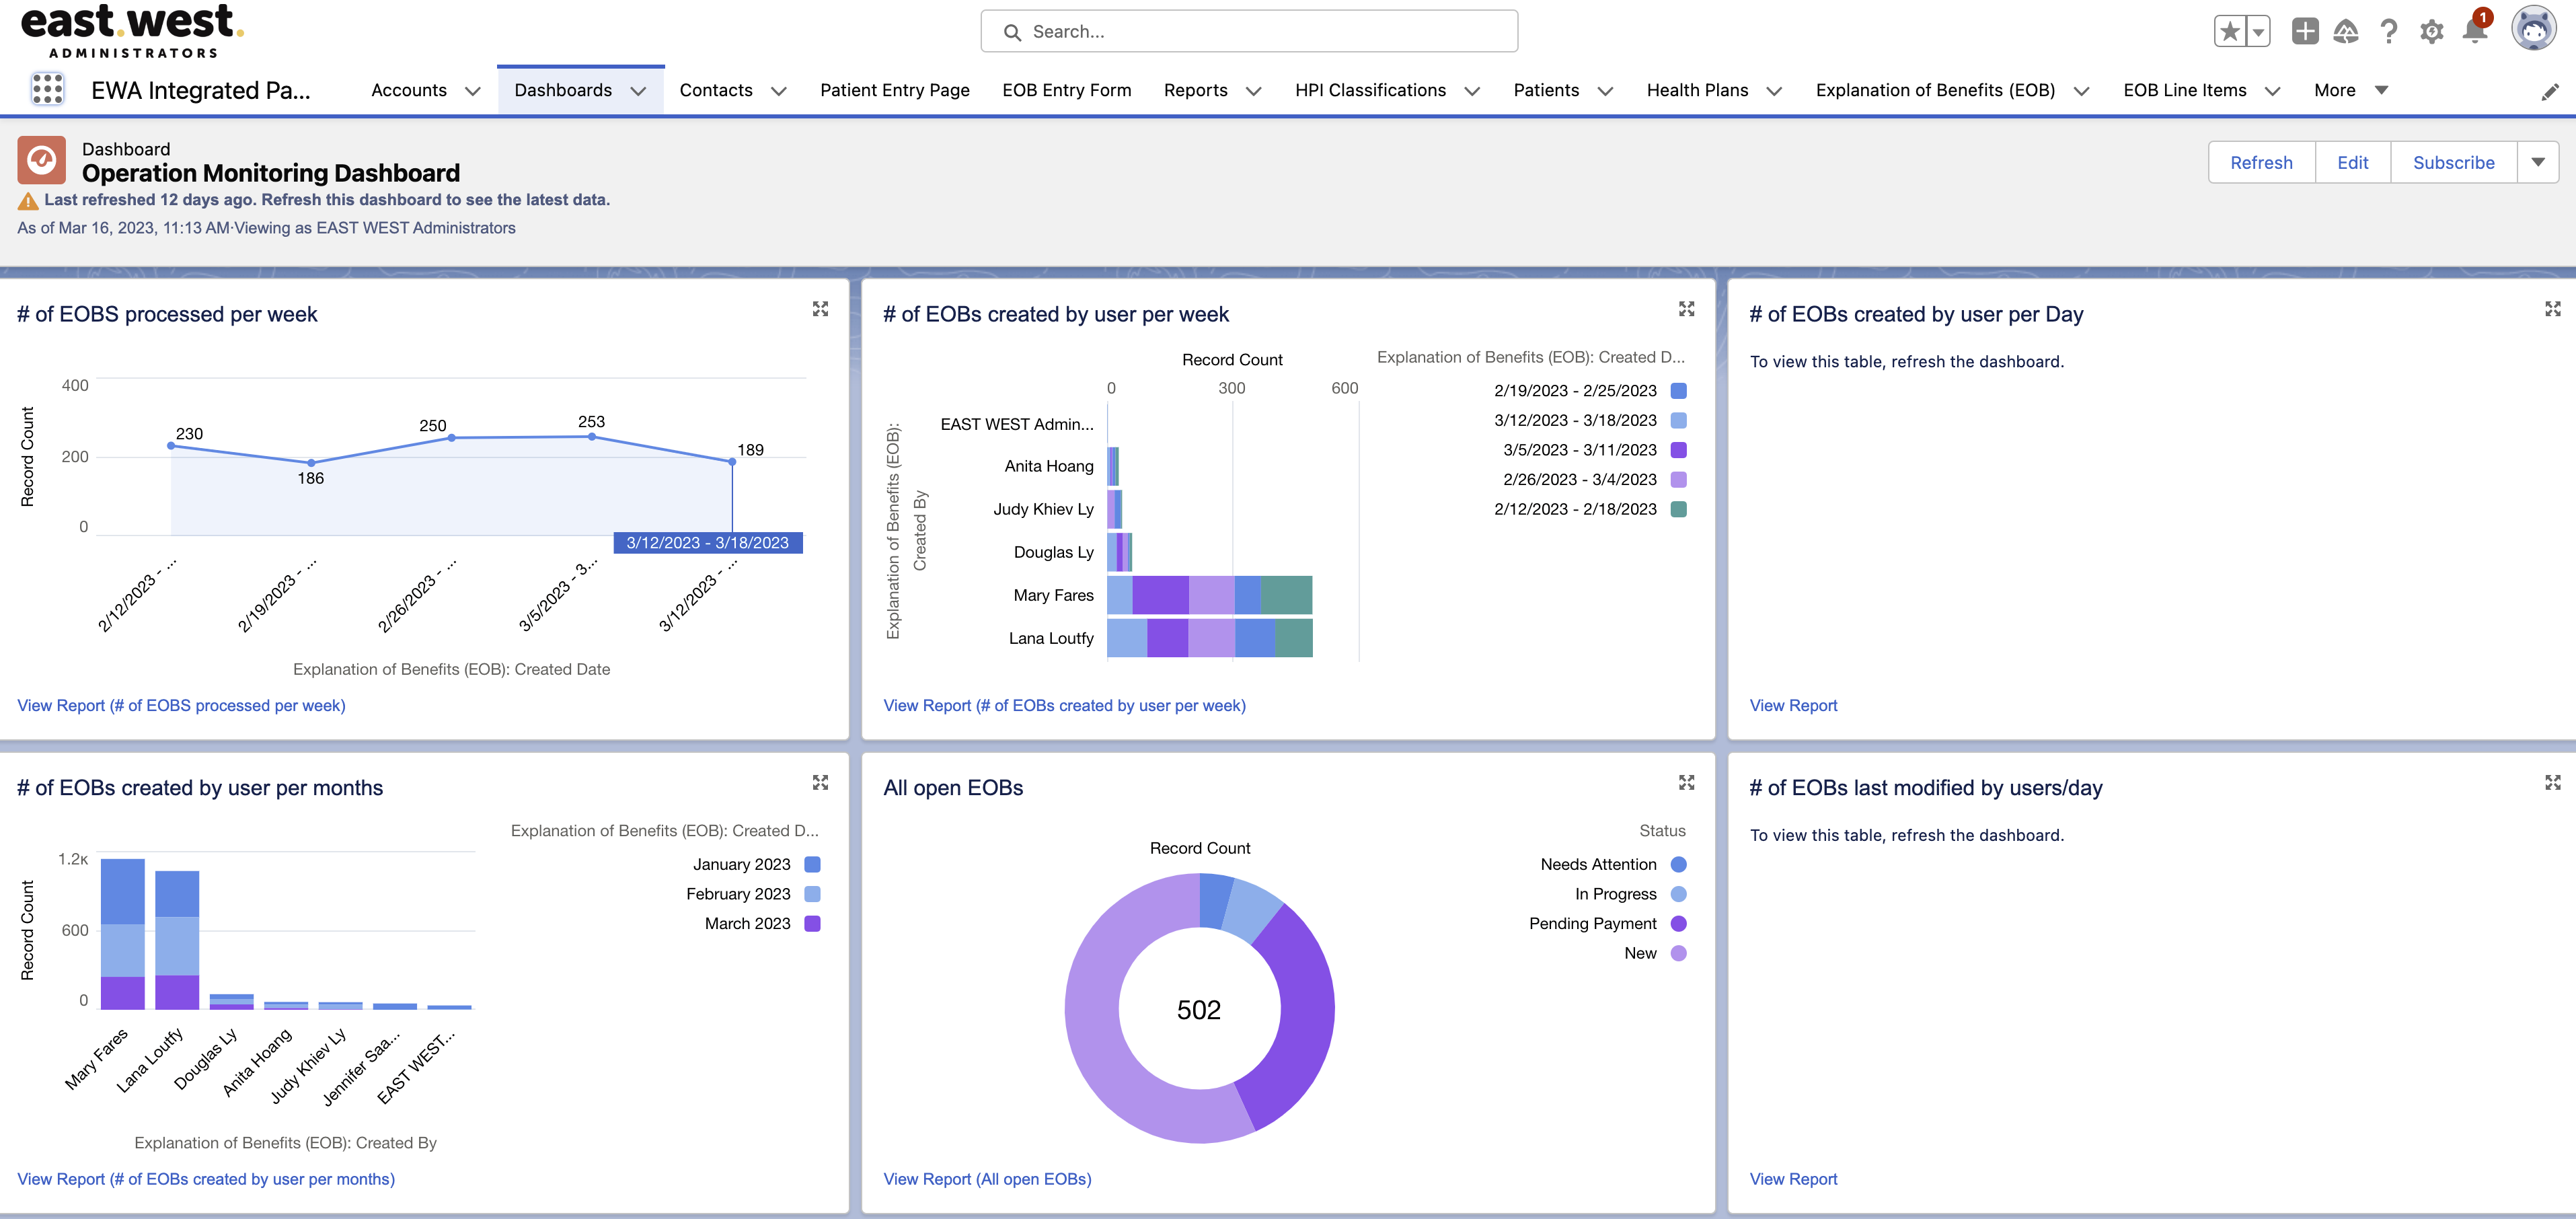
Task: Switch to the Reports tab
Action: [1196, 90]
